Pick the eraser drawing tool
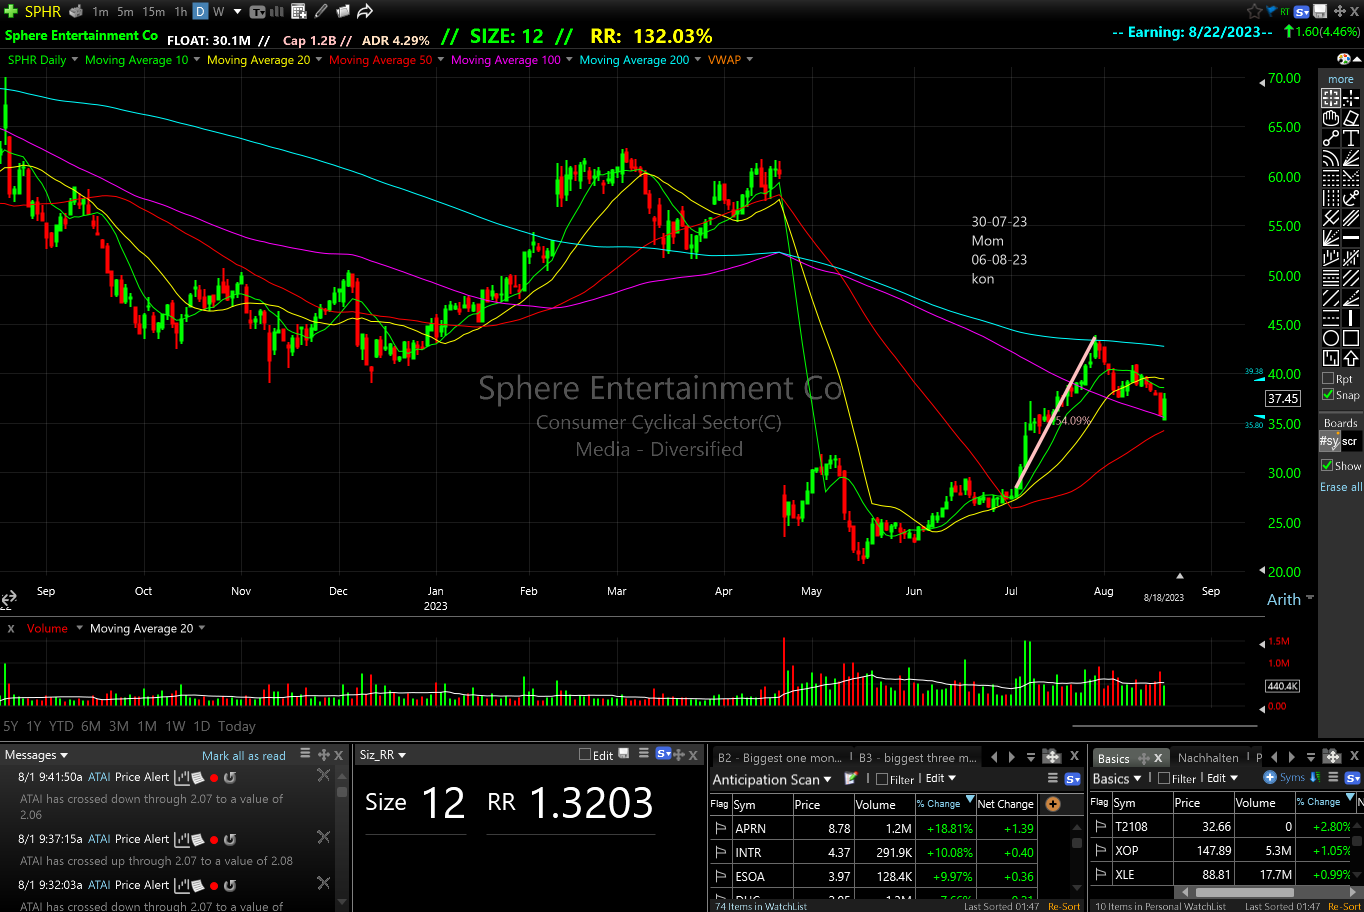Image resolution: width=1364 pixels, height=912 pixels. click(x=1351, y=118)
